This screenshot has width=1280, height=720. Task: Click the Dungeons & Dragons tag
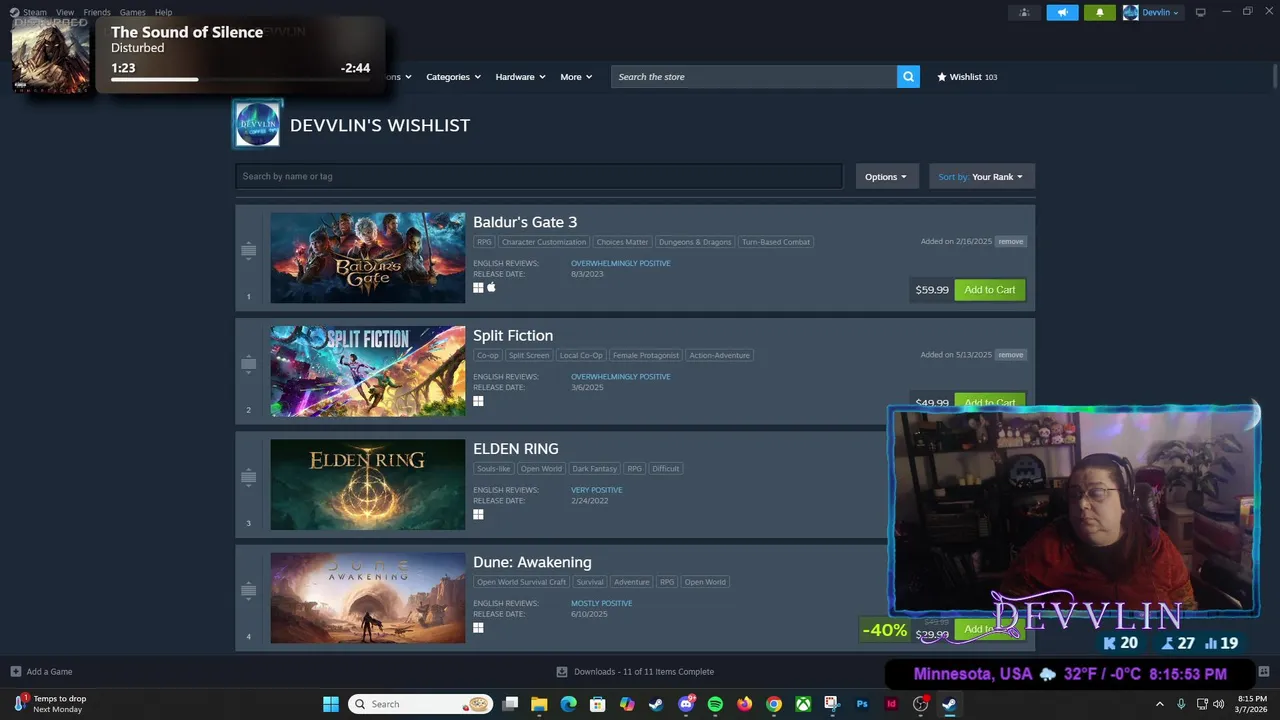[695, 242]
